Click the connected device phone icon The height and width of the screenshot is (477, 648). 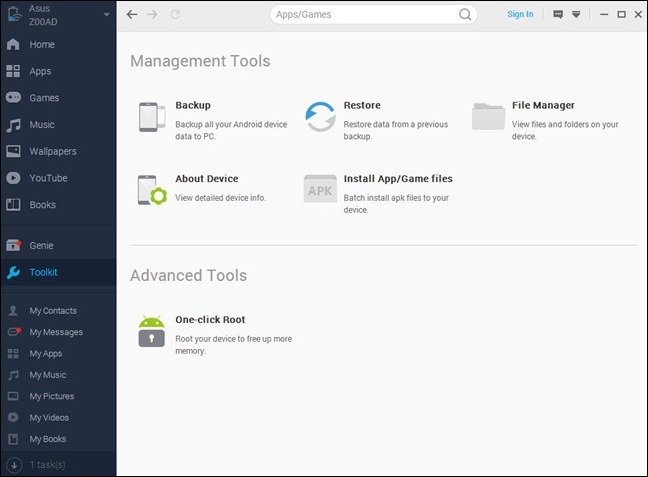point(14,14)
